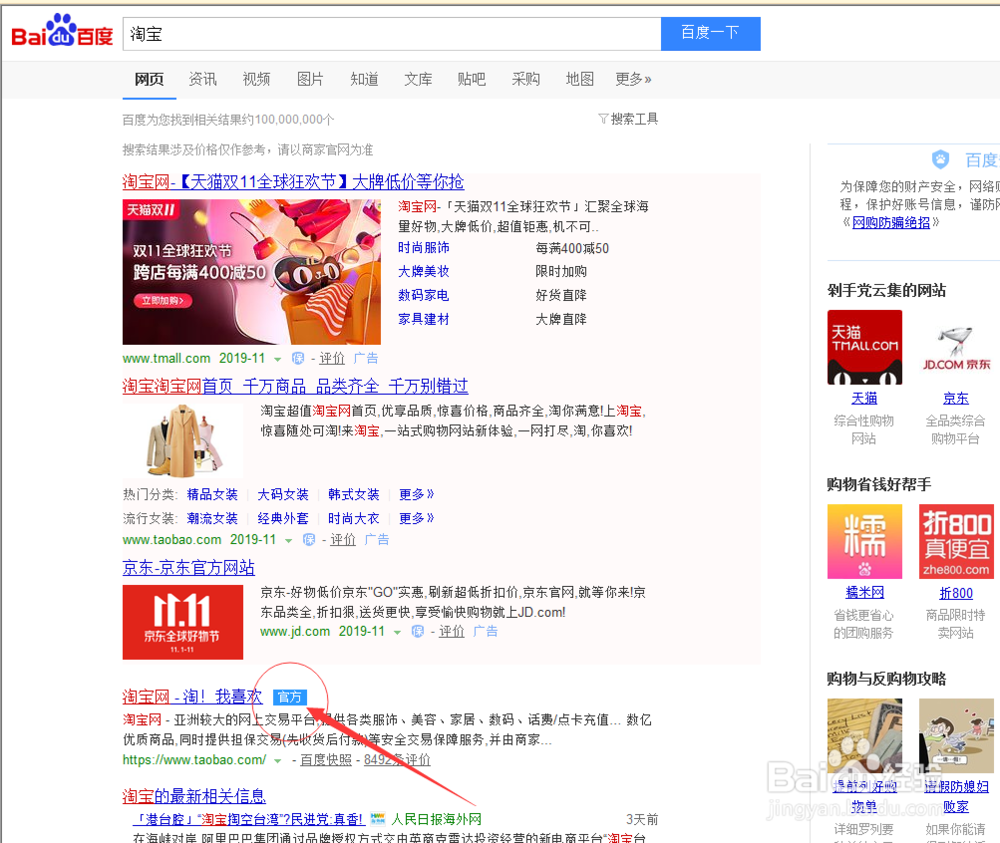Click the Baidu security shield icon in sidebar
1000x843 pixels.
[941, 159]
